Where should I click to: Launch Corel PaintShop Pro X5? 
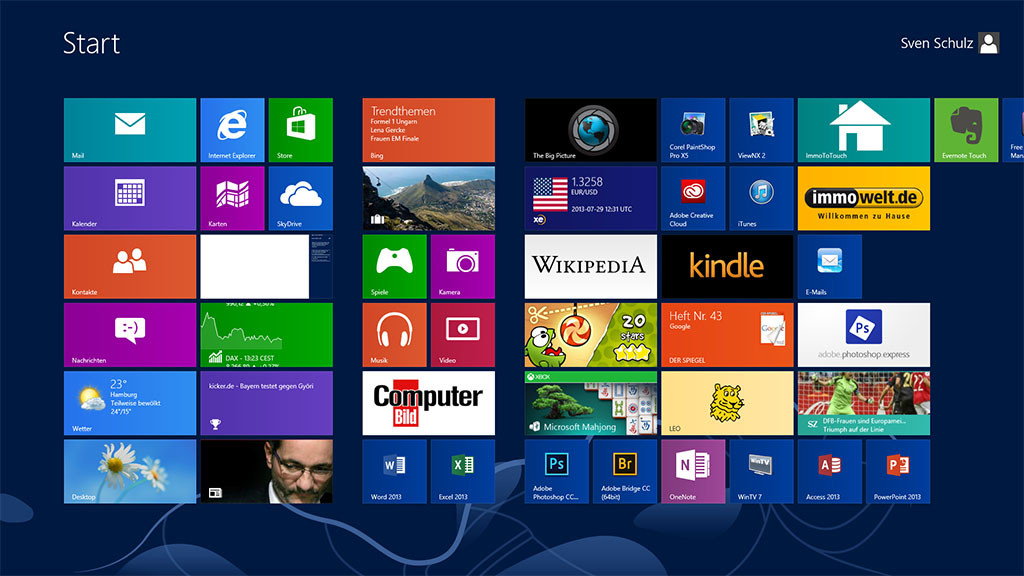pyautogui.click(x=693, y=130)
